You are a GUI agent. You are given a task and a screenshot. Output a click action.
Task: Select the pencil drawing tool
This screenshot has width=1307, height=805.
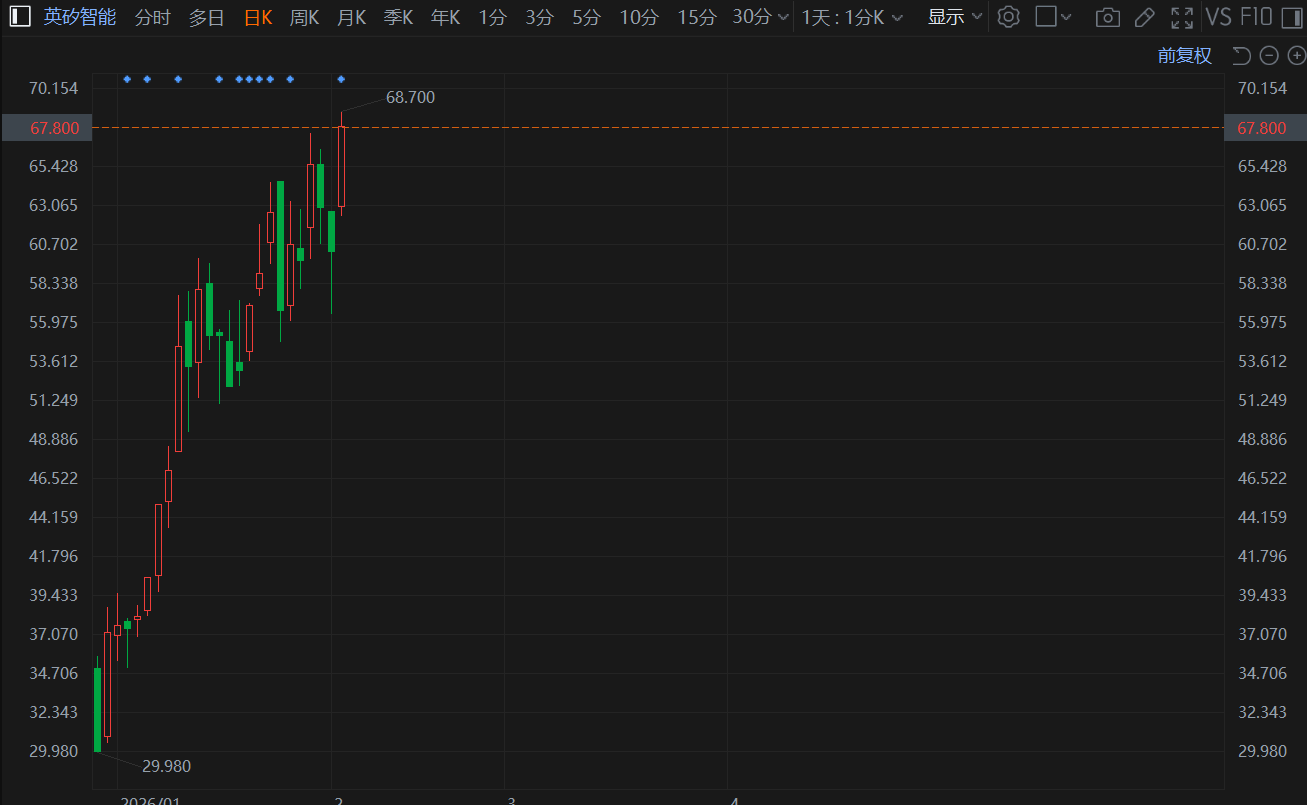coord(1145,17)
